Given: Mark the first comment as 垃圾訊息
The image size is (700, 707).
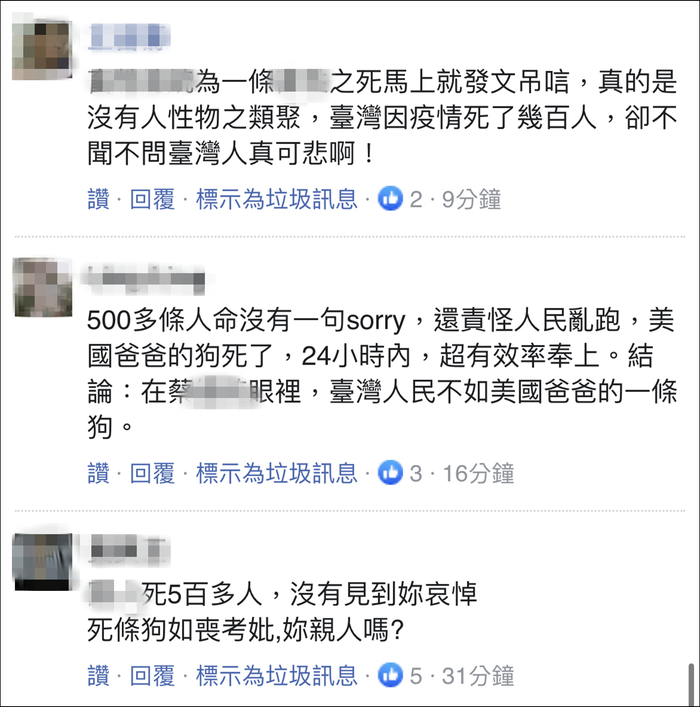Looking at the screenshot, I should coord(276,199).
